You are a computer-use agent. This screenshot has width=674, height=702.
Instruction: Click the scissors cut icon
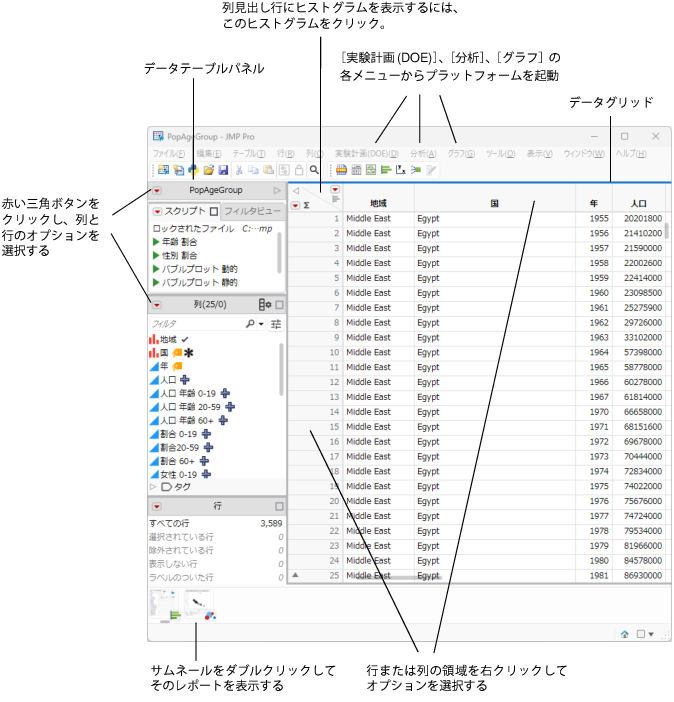(x=239, y=170)
